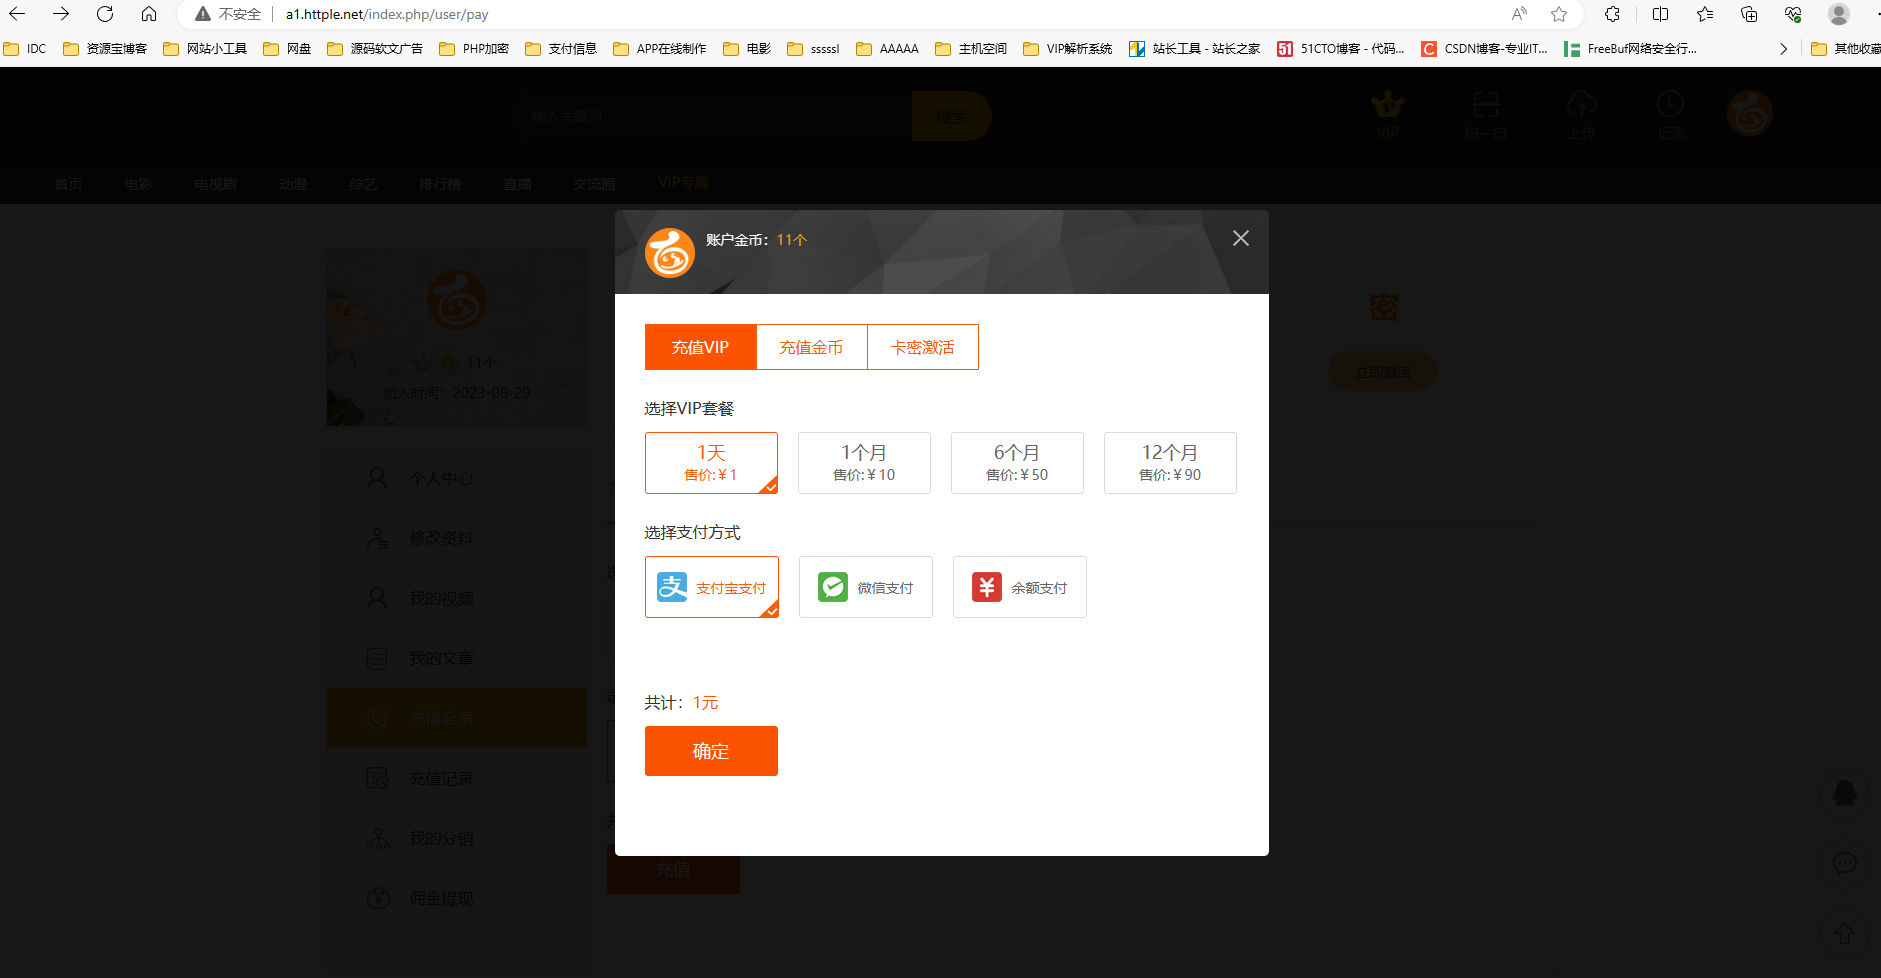Screen dimensions: 1881x978
Task: Open the 站长工具 bookmark
Action: (1194, 49)
